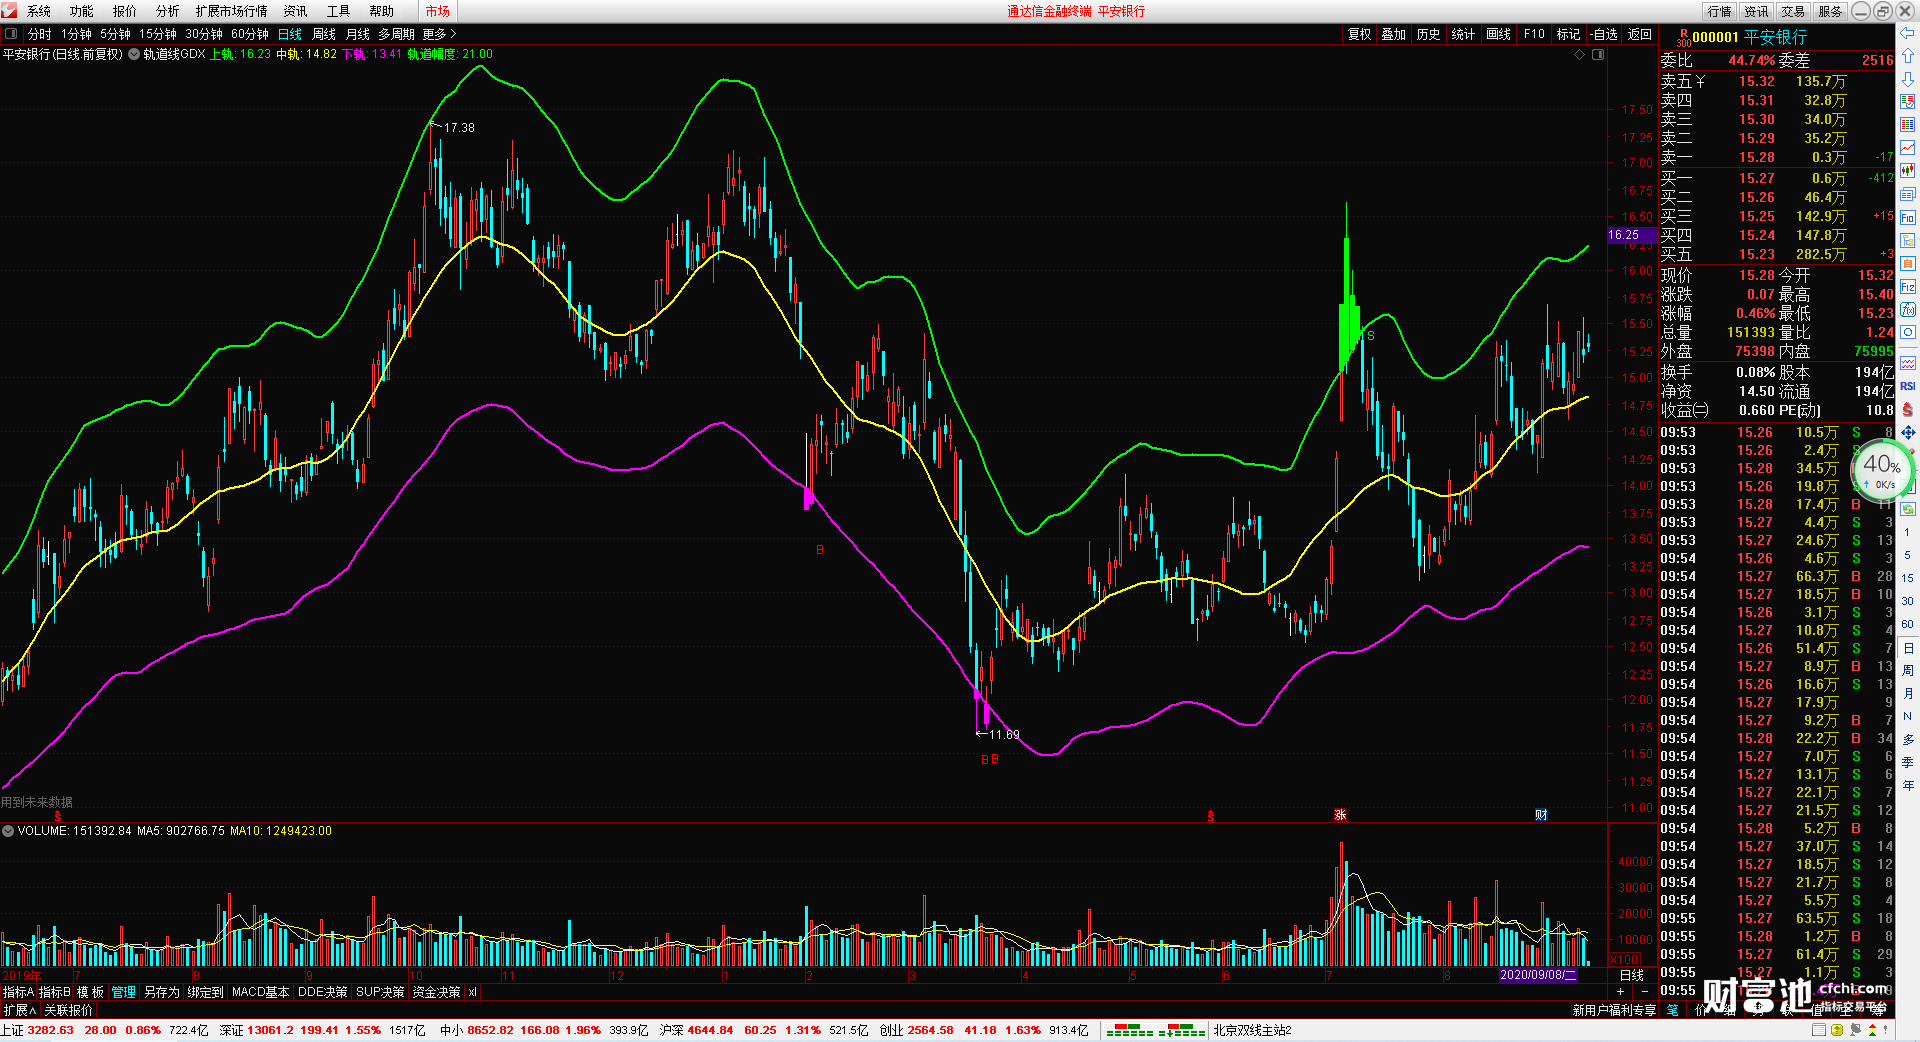Click the RSI indicator sidebar icon
This screenshot has height=1042, width=1920.
1908,386
